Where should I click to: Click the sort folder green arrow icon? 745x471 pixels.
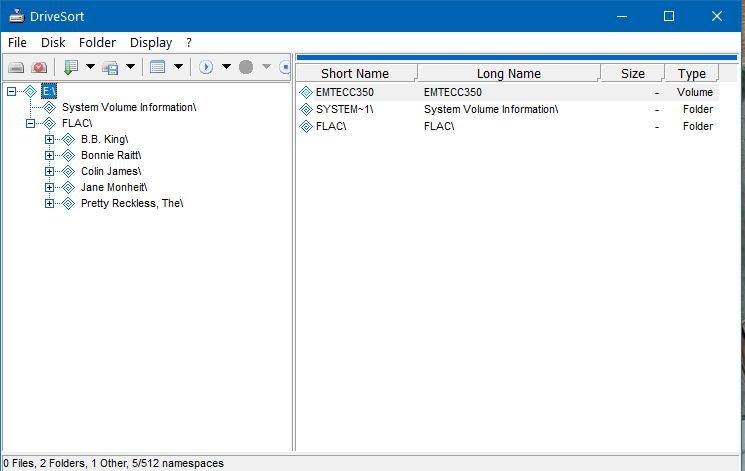point(71,67)
